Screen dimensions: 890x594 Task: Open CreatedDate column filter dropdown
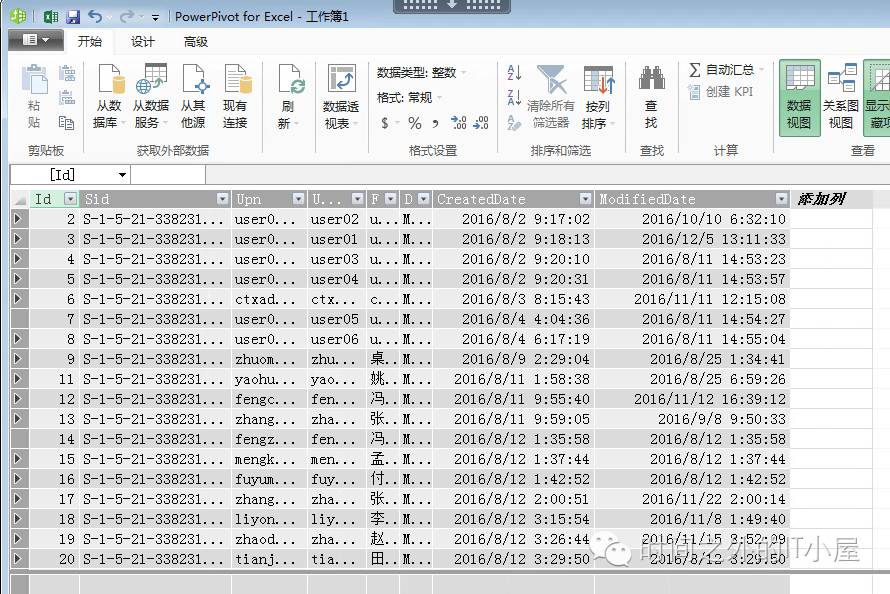click(586, 199)
